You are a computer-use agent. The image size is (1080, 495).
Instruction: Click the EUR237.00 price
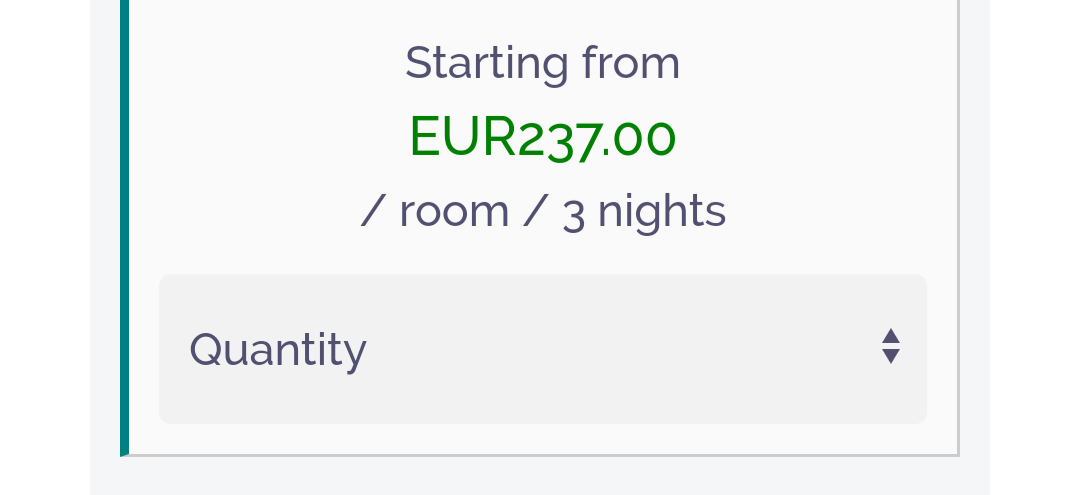(x=542, y=137)
